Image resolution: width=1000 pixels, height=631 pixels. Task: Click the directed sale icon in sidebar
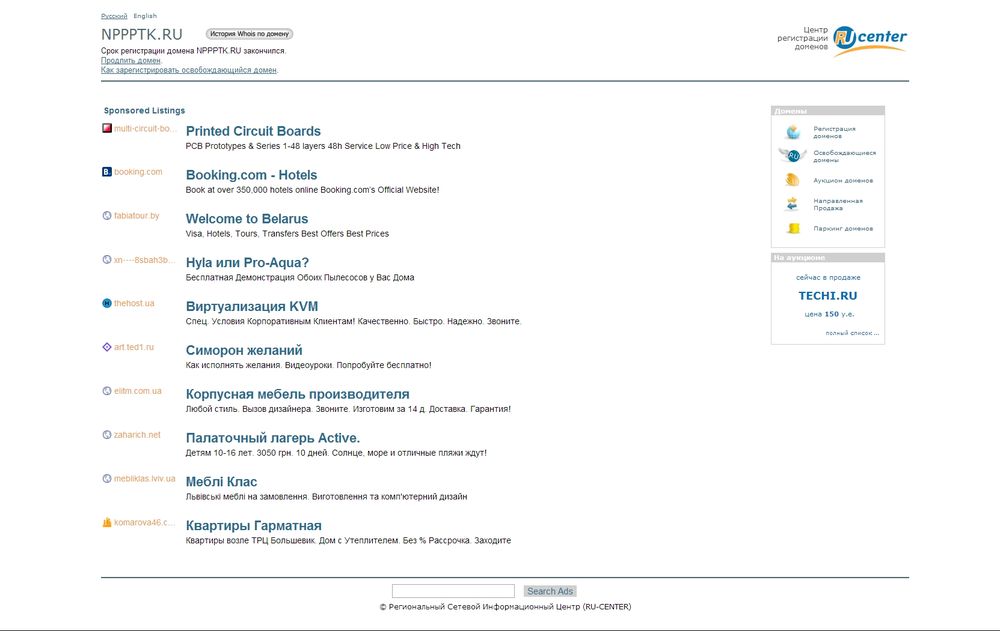pyautogui.click(x=793, y=204)
